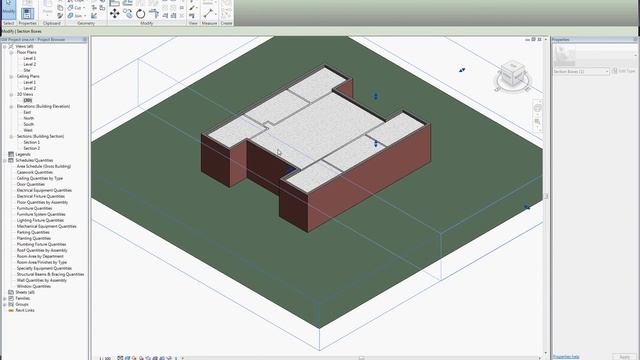Click the Properties help link
The image size is (640, 360).
566,357
